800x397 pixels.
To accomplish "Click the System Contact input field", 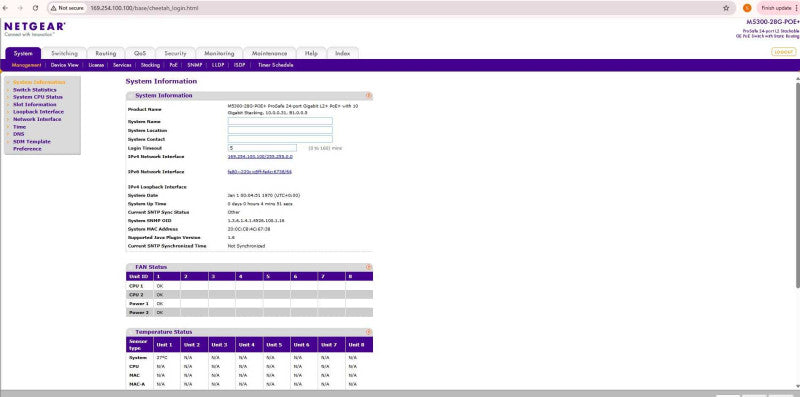I will [x=280, y=139].
